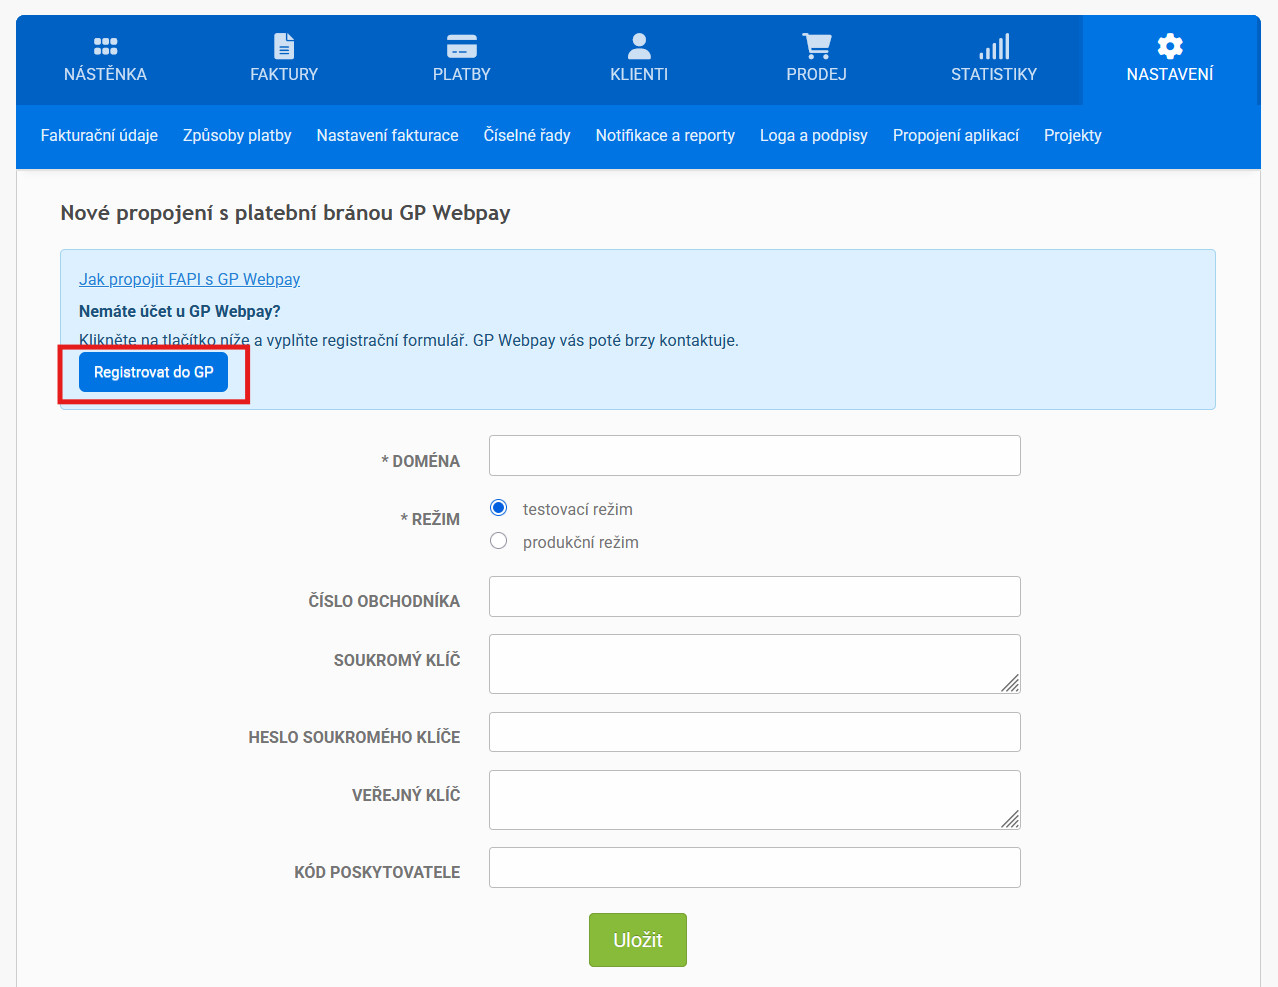The width and height of the screenshot is (1278, 987).
Task: Open Propojení aplikací section
Action: 956,135
